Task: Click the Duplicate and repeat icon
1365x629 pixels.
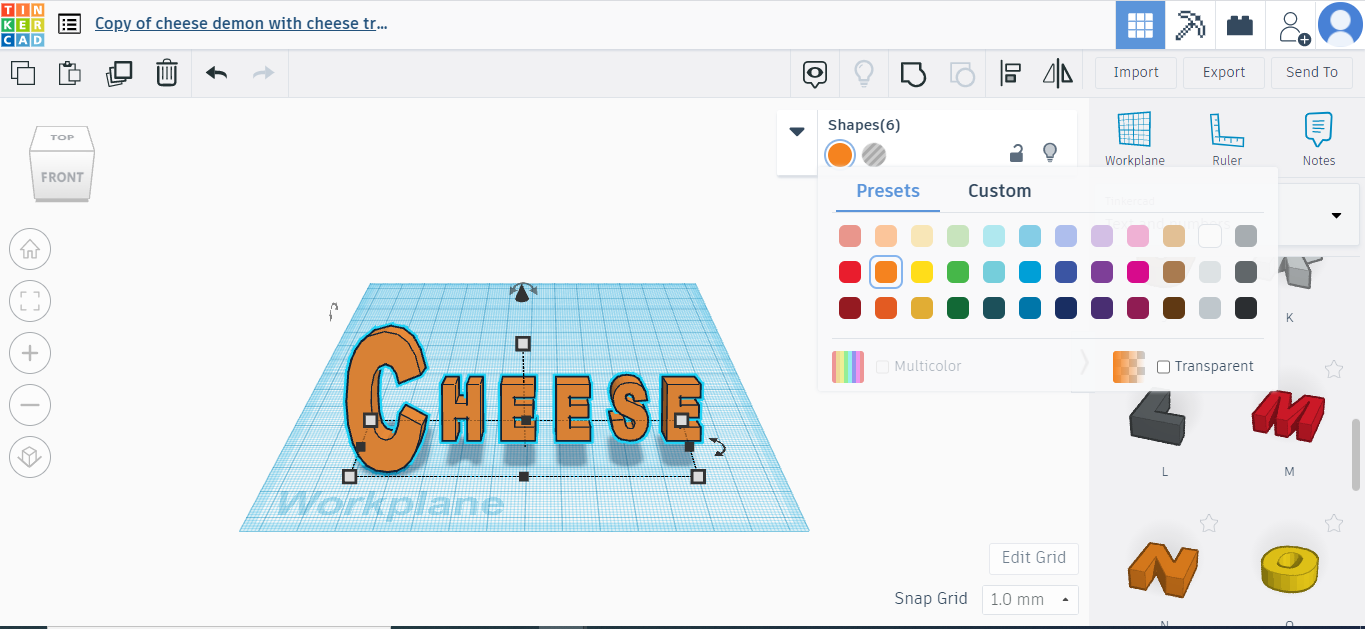Action: click(x=119, y=73)
